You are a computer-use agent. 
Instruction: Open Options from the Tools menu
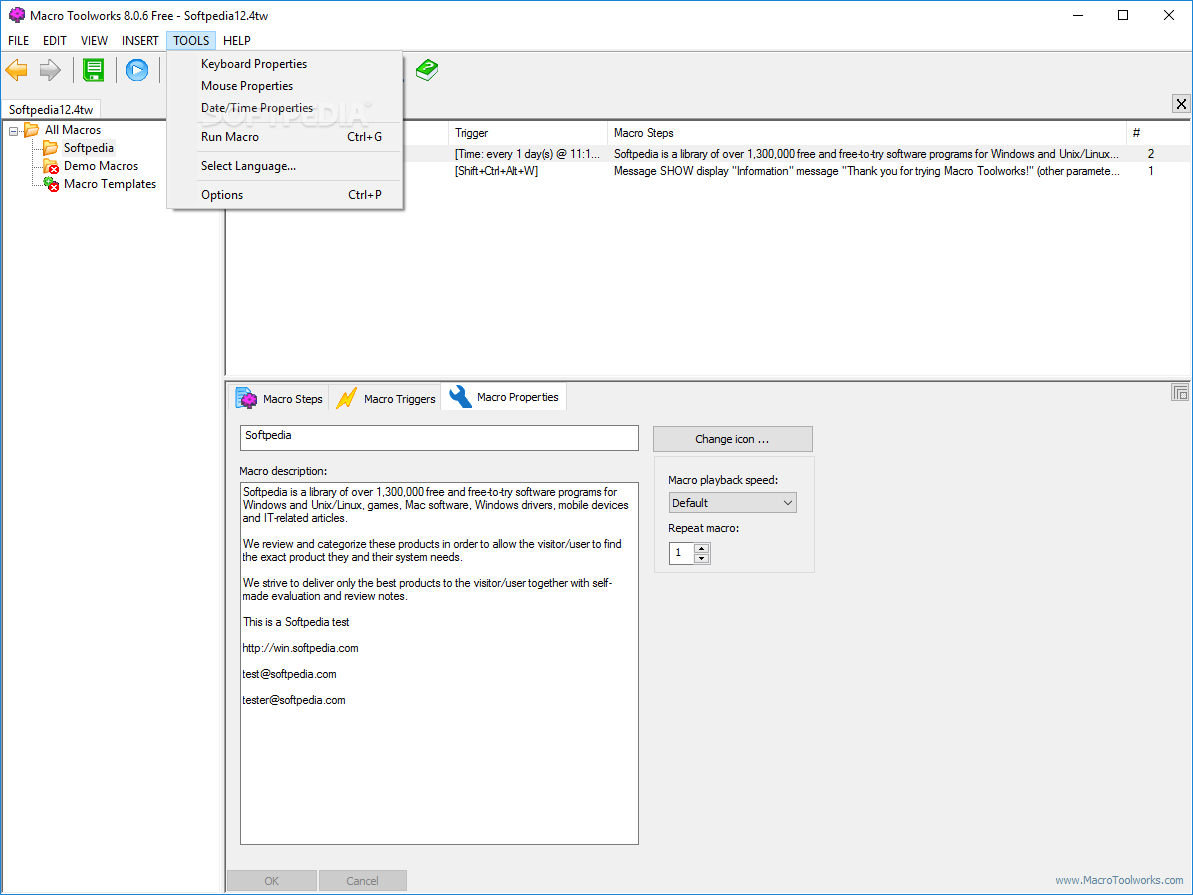pos(285,195)
